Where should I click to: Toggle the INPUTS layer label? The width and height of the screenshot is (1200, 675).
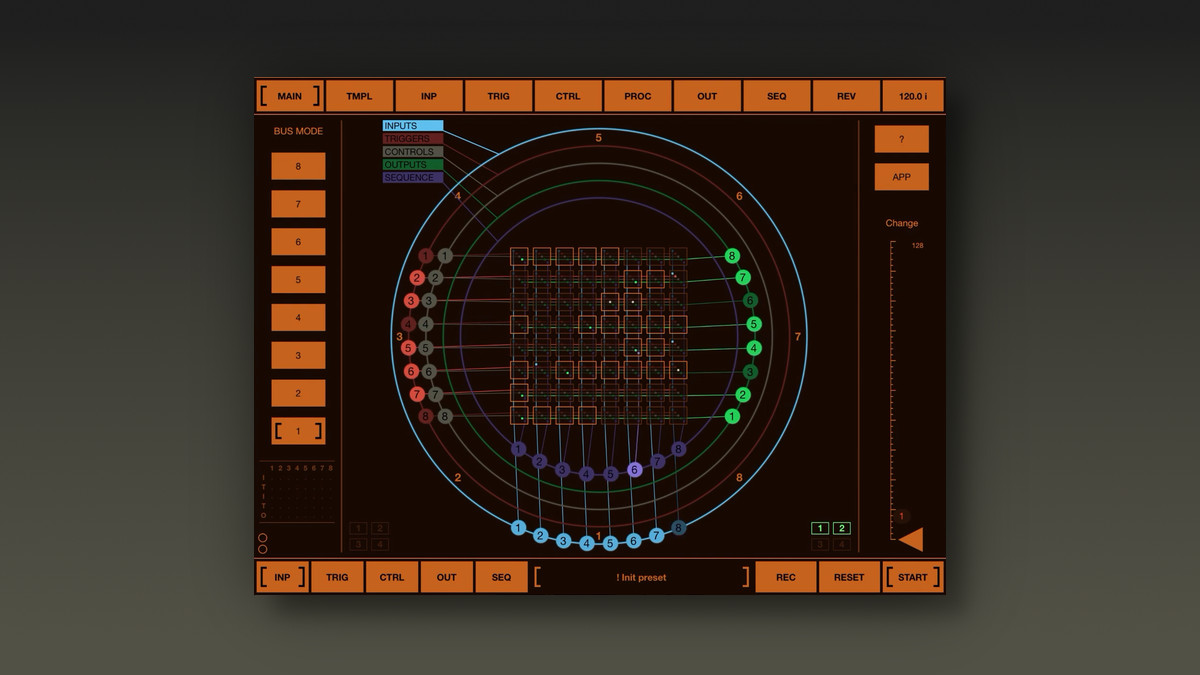412,126
